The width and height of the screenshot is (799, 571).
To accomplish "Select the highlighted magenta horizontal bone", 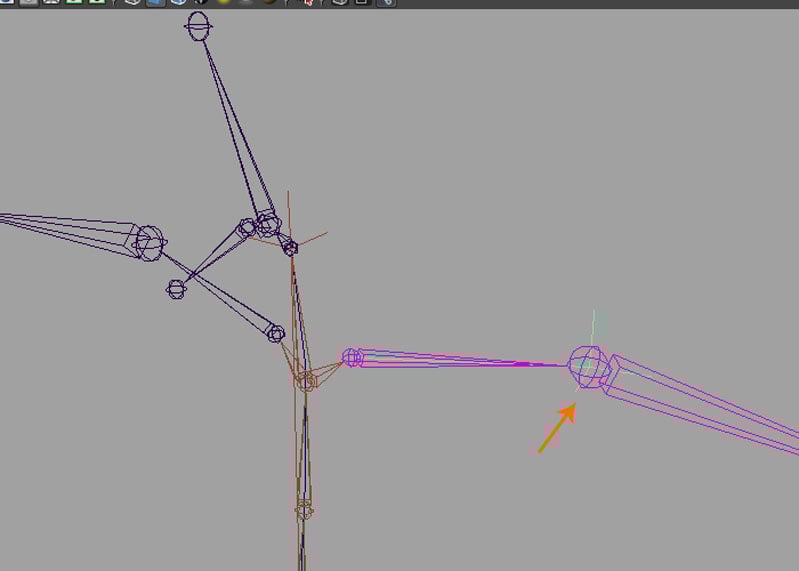I will coord(464,359).
